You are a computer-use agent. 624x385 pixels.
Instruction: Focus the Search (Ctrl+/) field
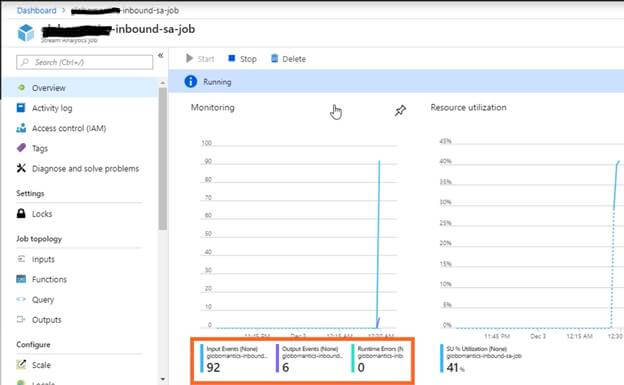click(84, 62)
